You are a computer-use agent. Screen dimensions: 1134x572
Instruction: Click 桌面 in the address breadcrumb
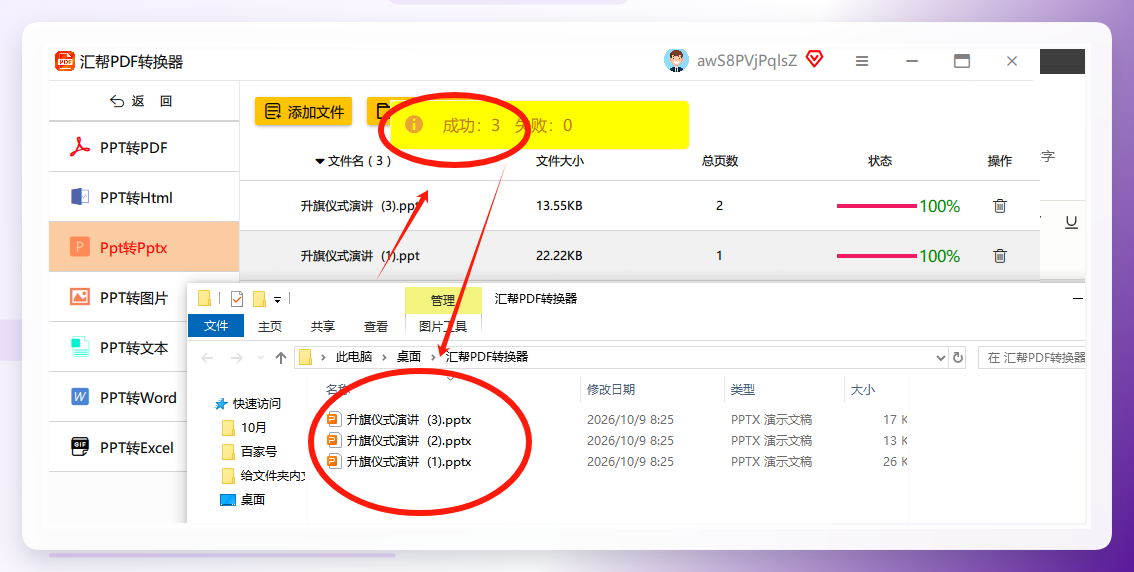[x=409, y=357]
